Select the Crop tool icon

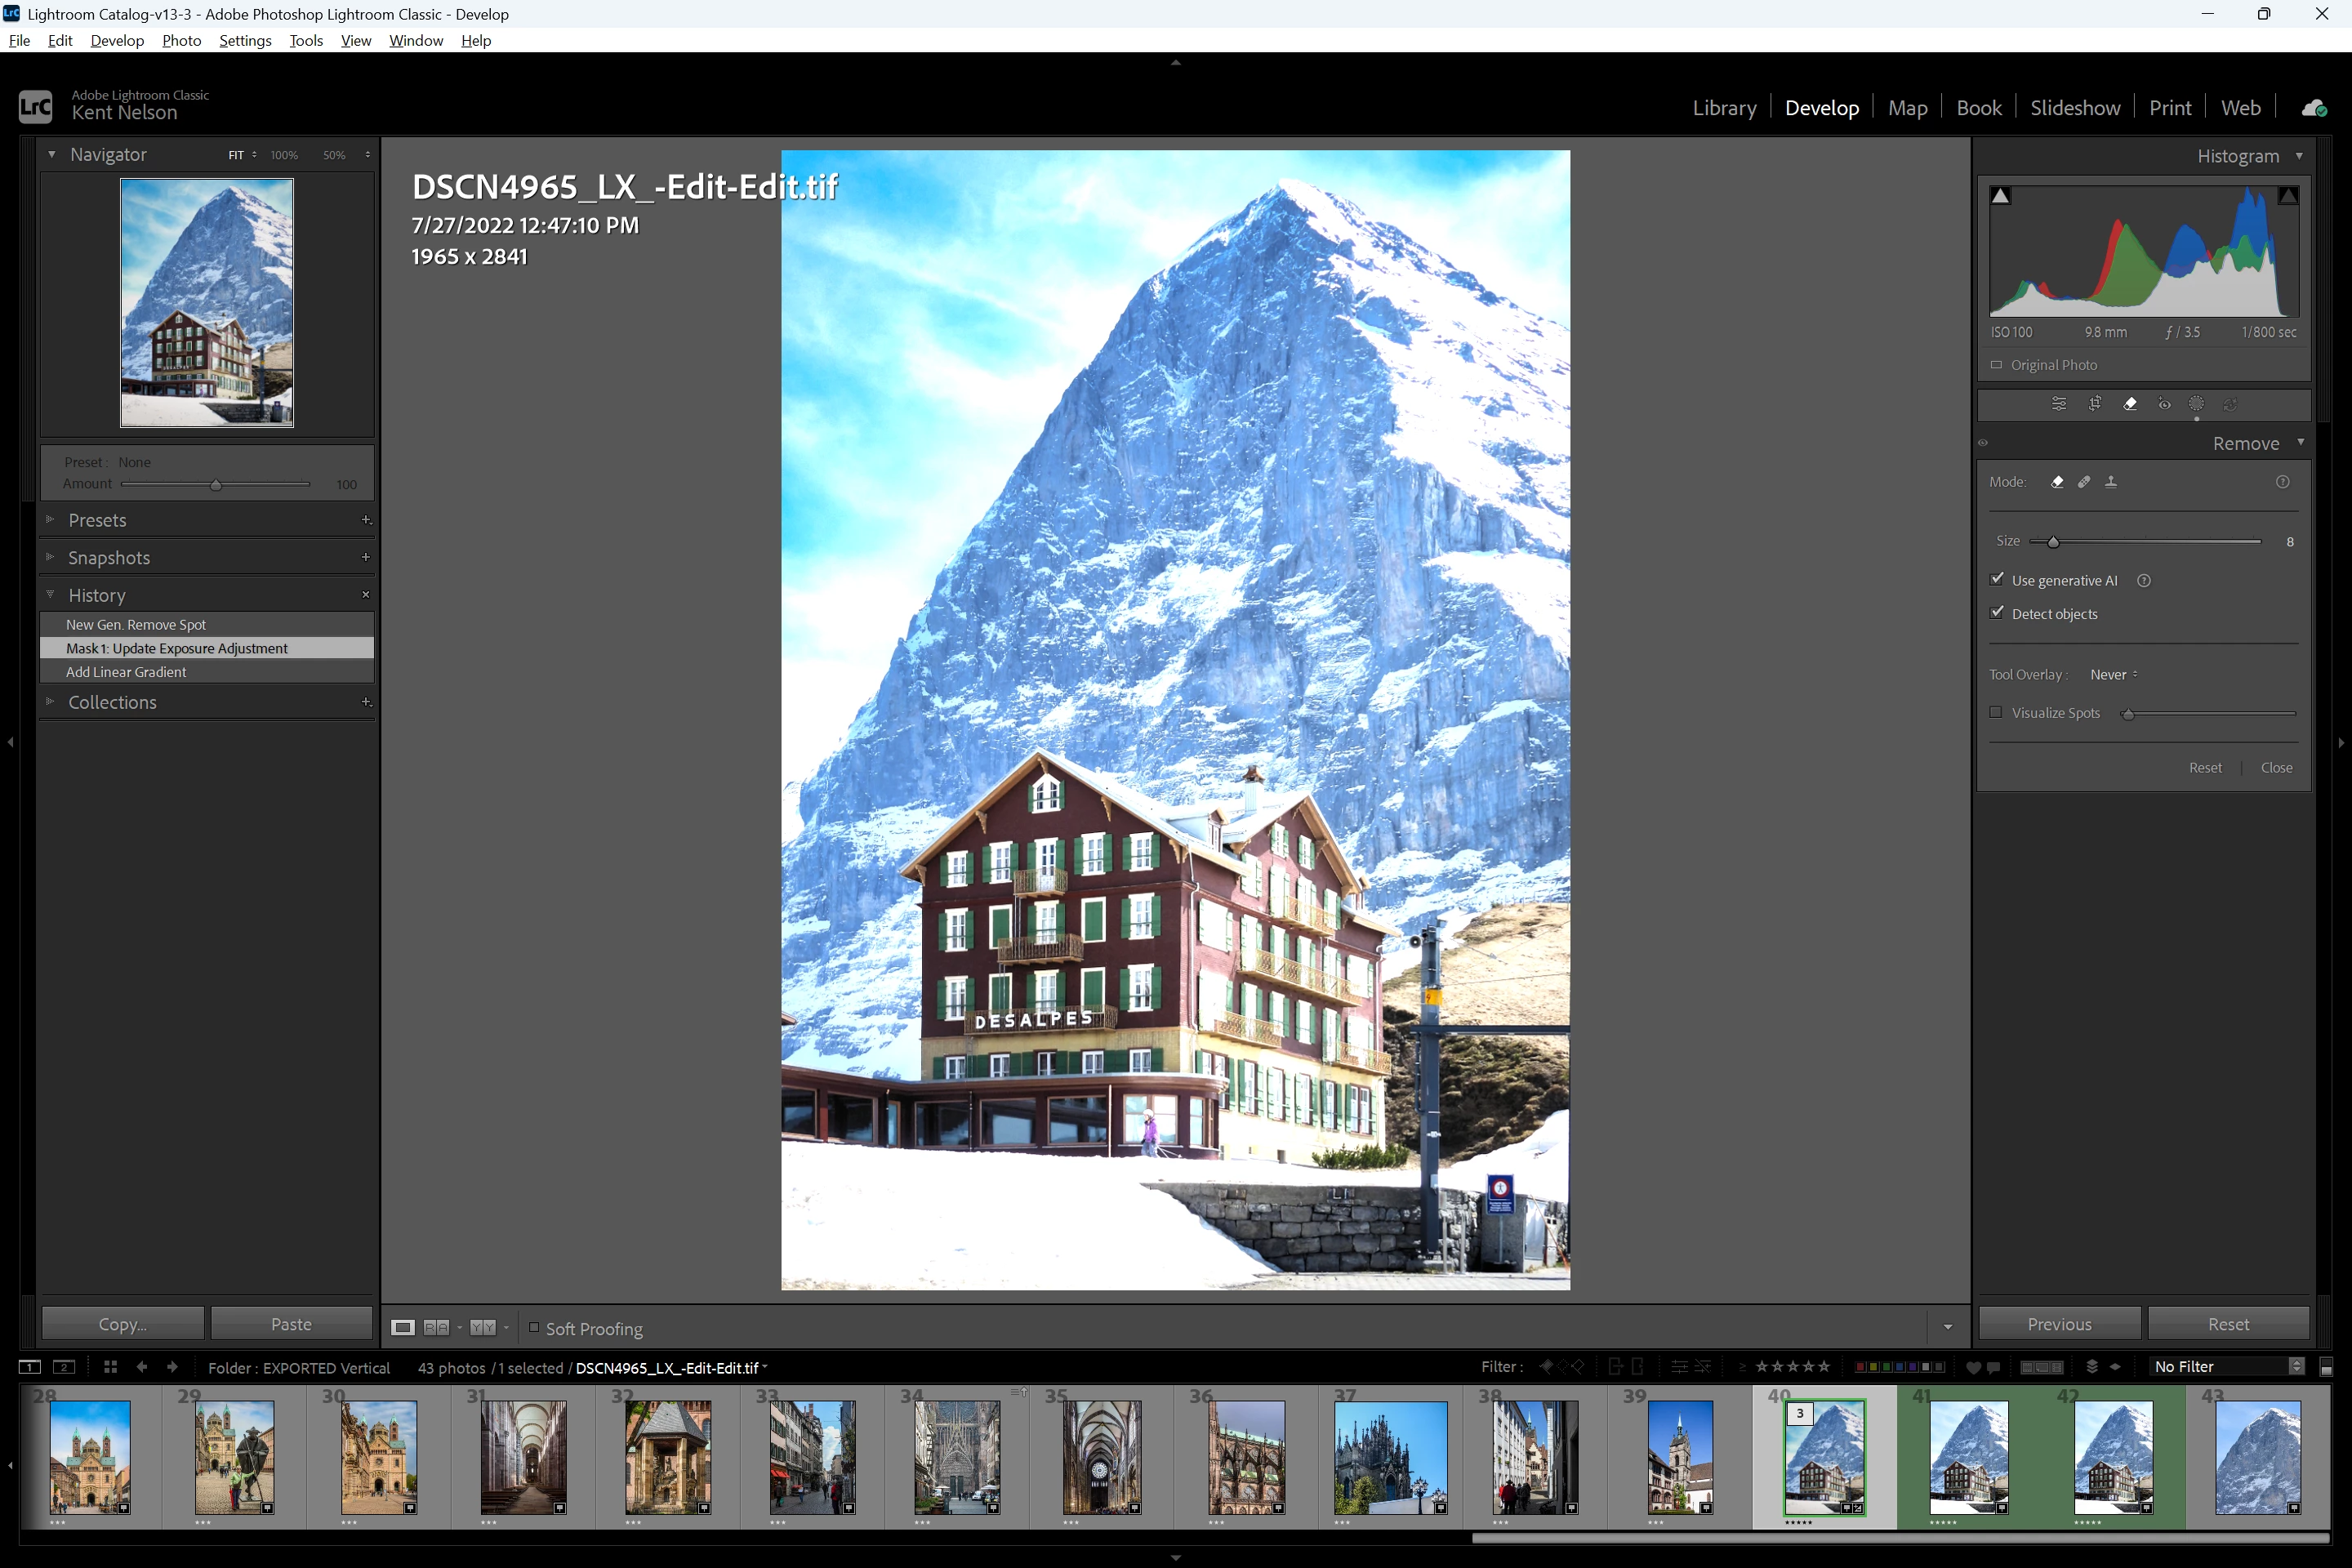click(2094, 404)
